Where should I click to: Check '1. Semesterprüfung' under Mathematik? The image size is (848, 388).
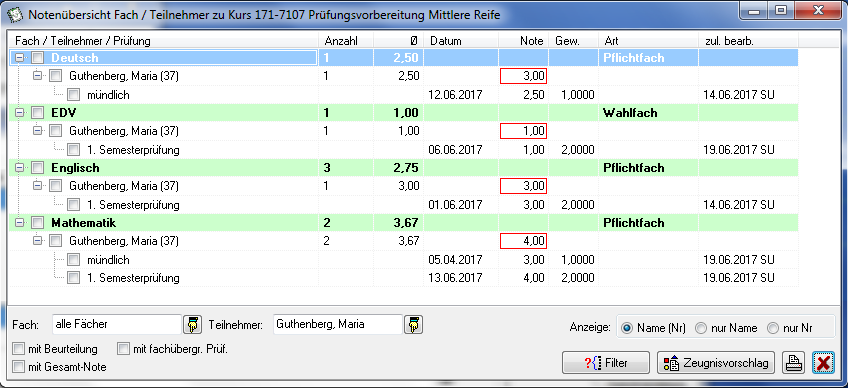click(74, 278)
